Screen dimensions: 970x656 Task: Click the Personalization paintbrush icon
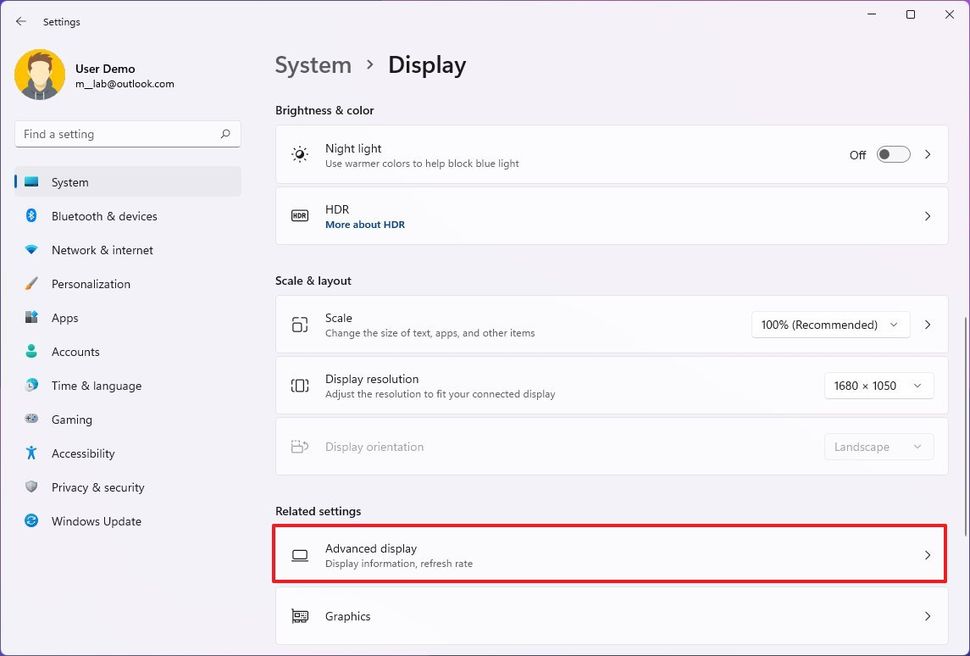31,284
